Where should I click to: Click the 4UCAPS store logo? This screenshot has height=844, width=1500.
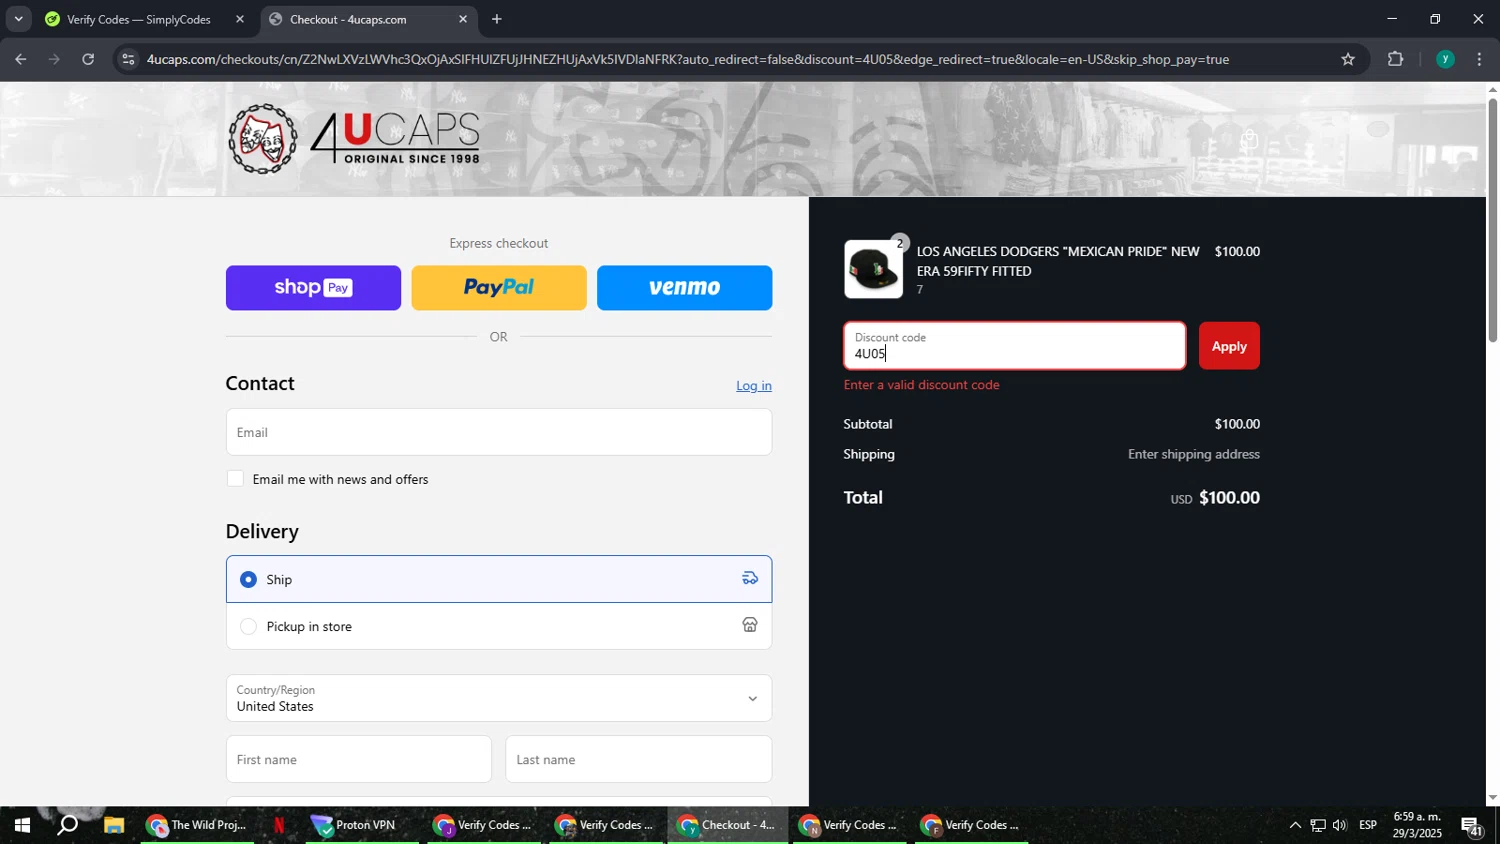355,139
